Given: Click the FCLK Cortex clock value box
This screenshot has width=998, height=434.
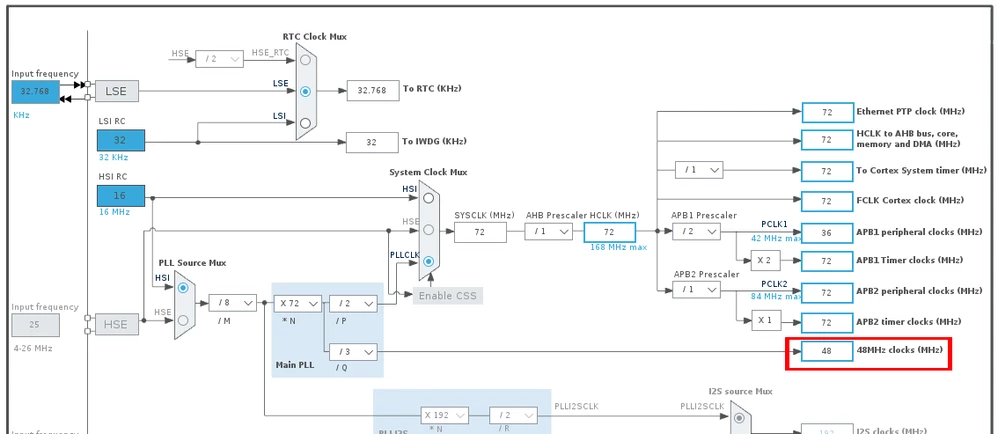Looking at the screenshot, I should click(x=827, y=202).
